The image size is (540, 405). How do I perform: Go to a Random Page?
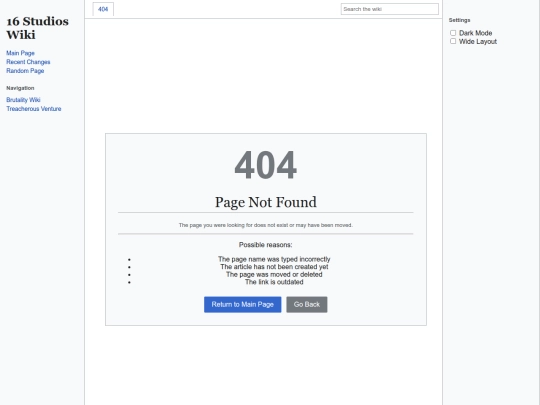25,71
